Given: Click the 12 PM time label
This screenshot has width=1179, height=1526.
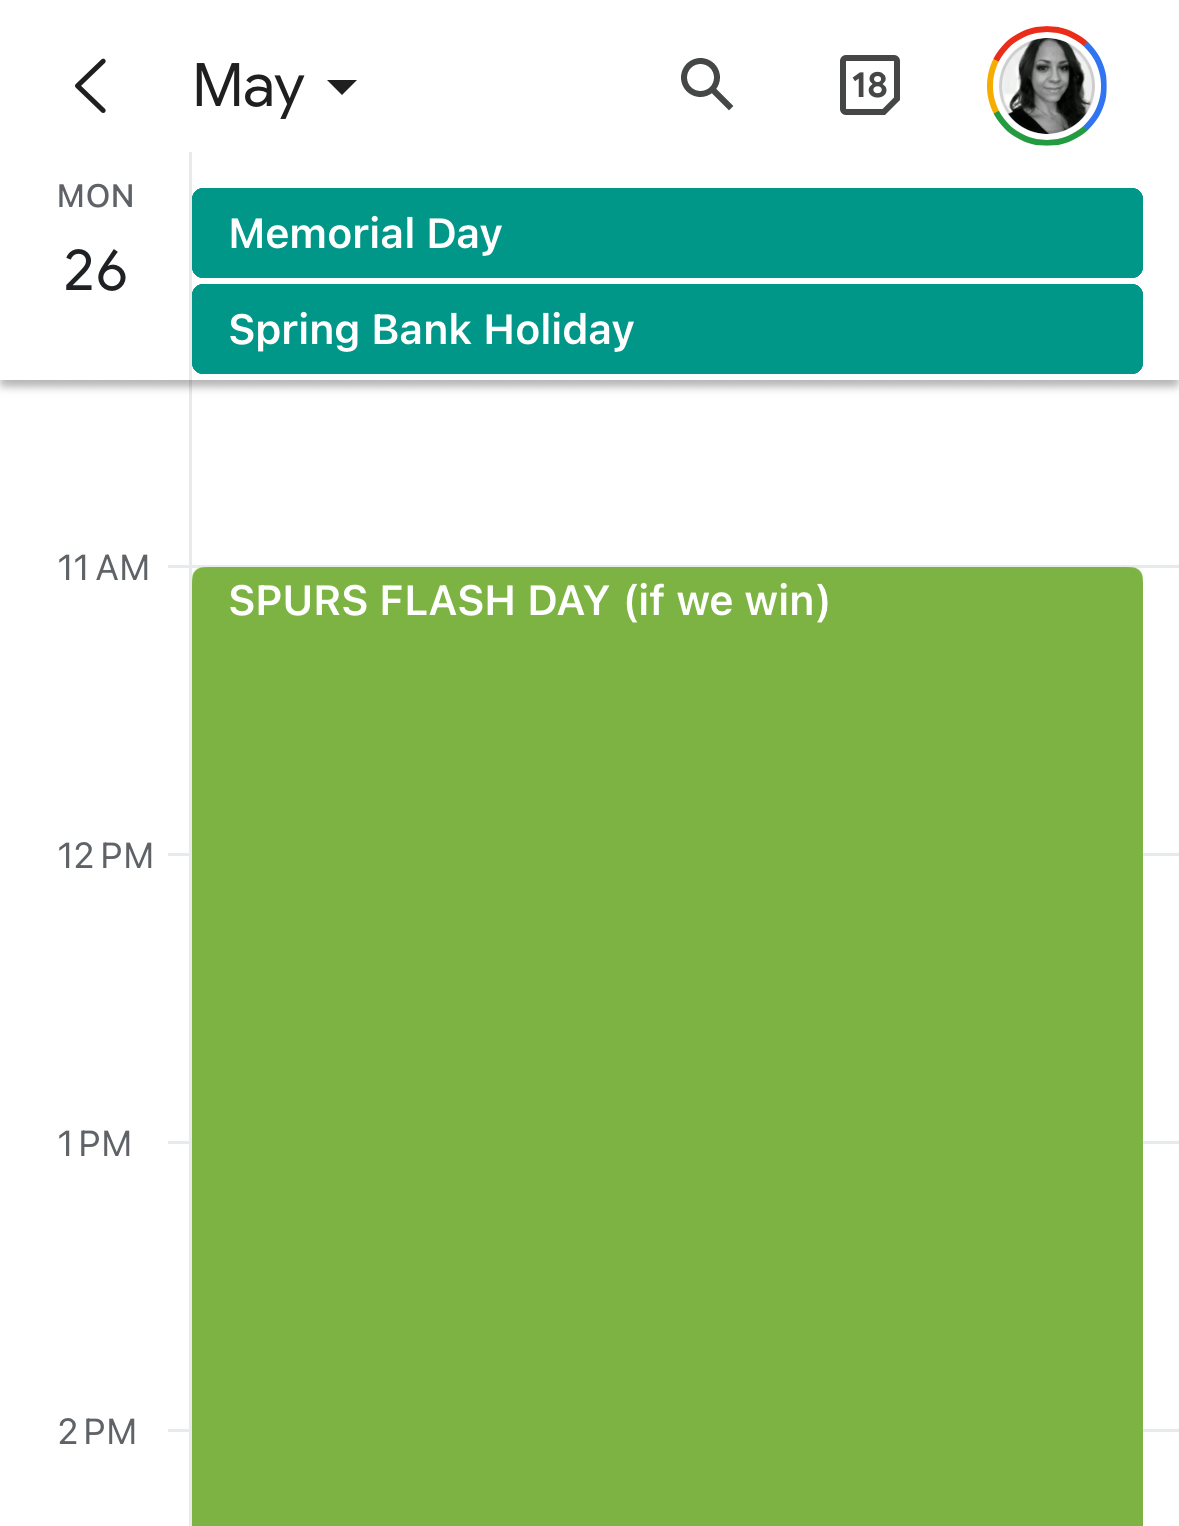Looking at the screenshot, I should click(105, 856).
